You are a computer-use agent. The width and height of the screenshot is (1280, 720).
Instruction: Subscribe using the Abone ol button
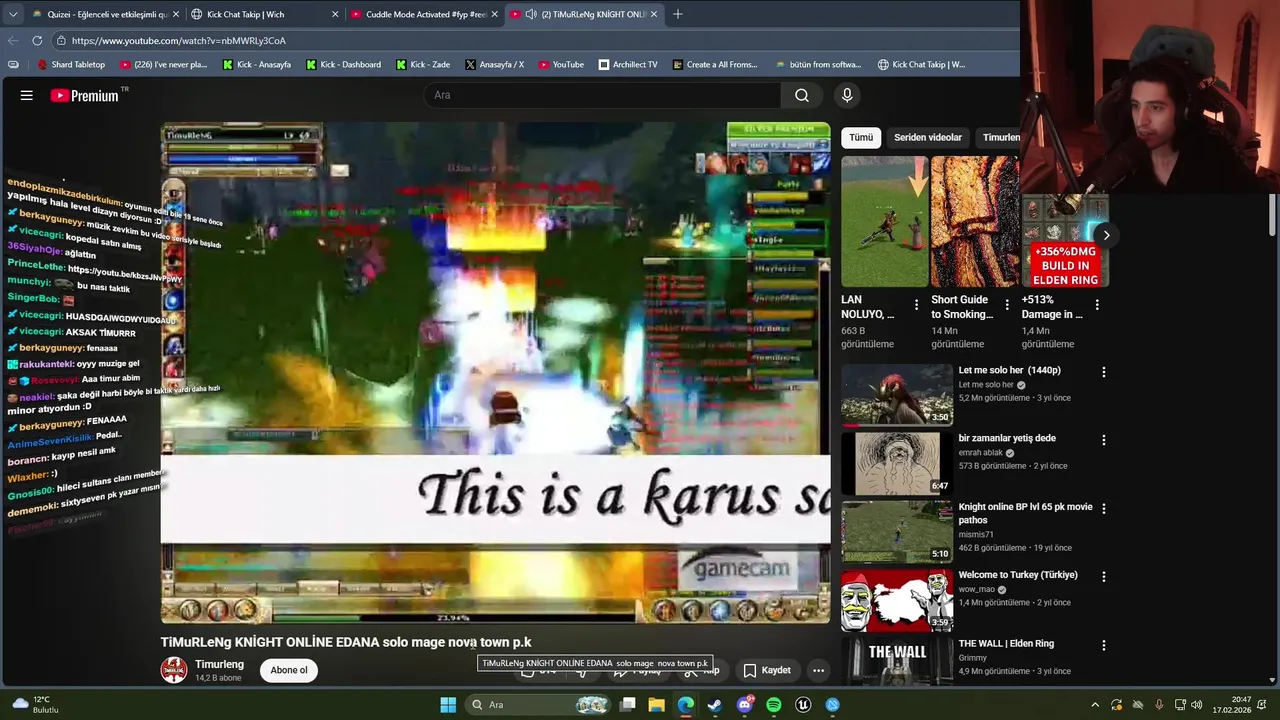pyautogui.click(x=289, y=670)
